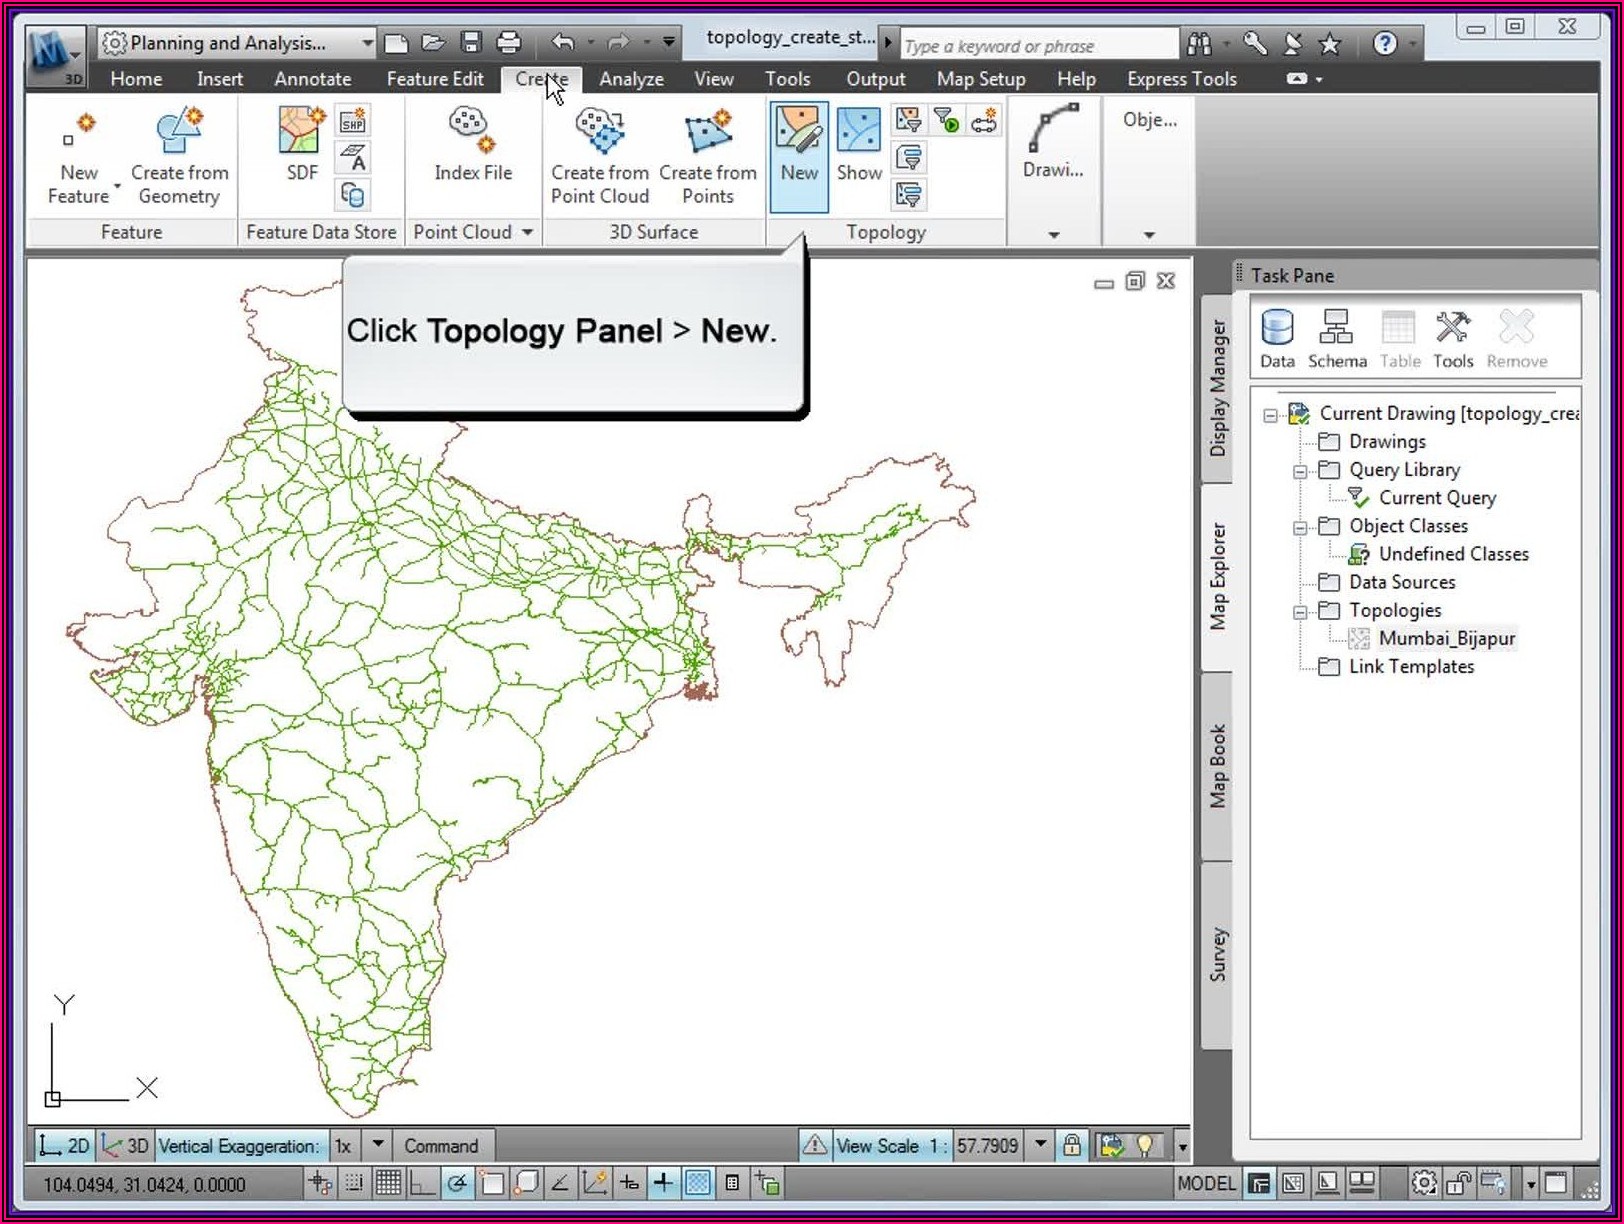Viewport: 1624px width, 1224px height.
Task: Click the Command button in status bar
Action: pos(440,1146)
